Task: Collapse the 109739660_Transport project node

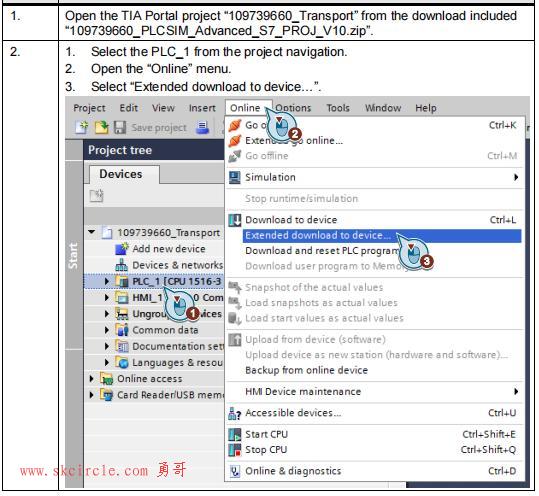Action: 91,232
